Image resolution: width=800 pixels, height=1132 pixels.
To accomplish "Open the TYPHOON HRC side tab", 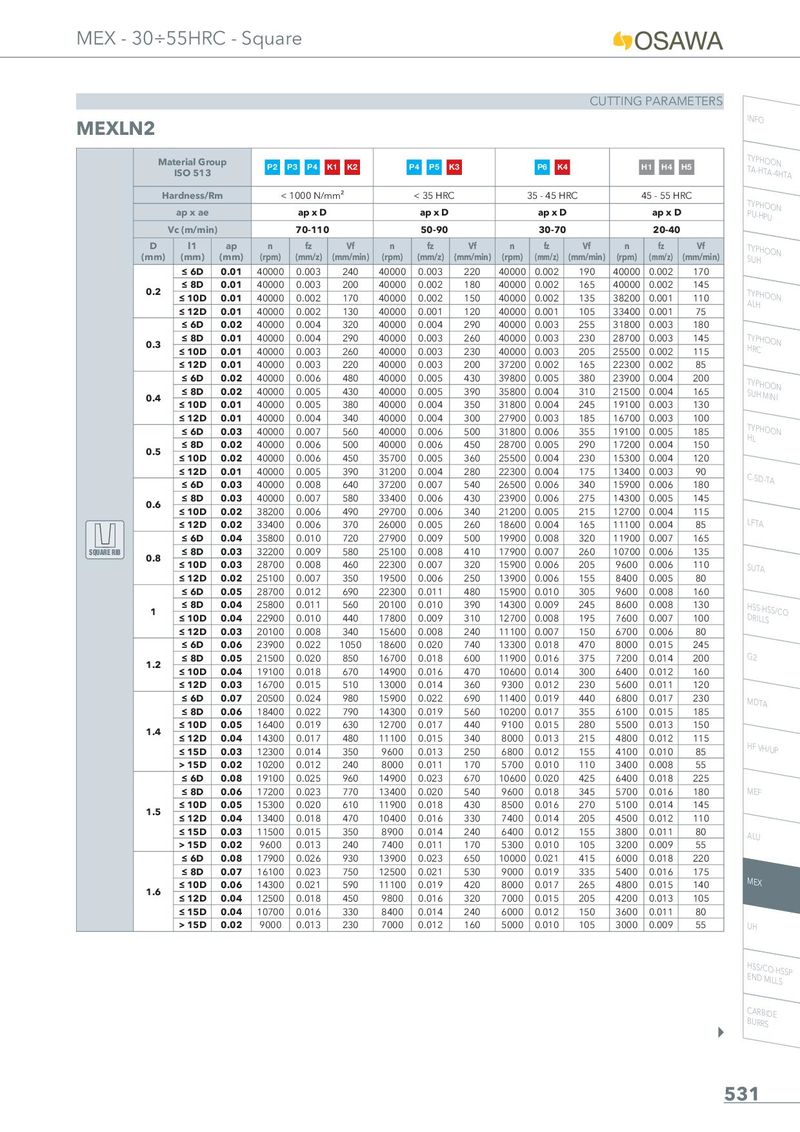I will [770, 345].
